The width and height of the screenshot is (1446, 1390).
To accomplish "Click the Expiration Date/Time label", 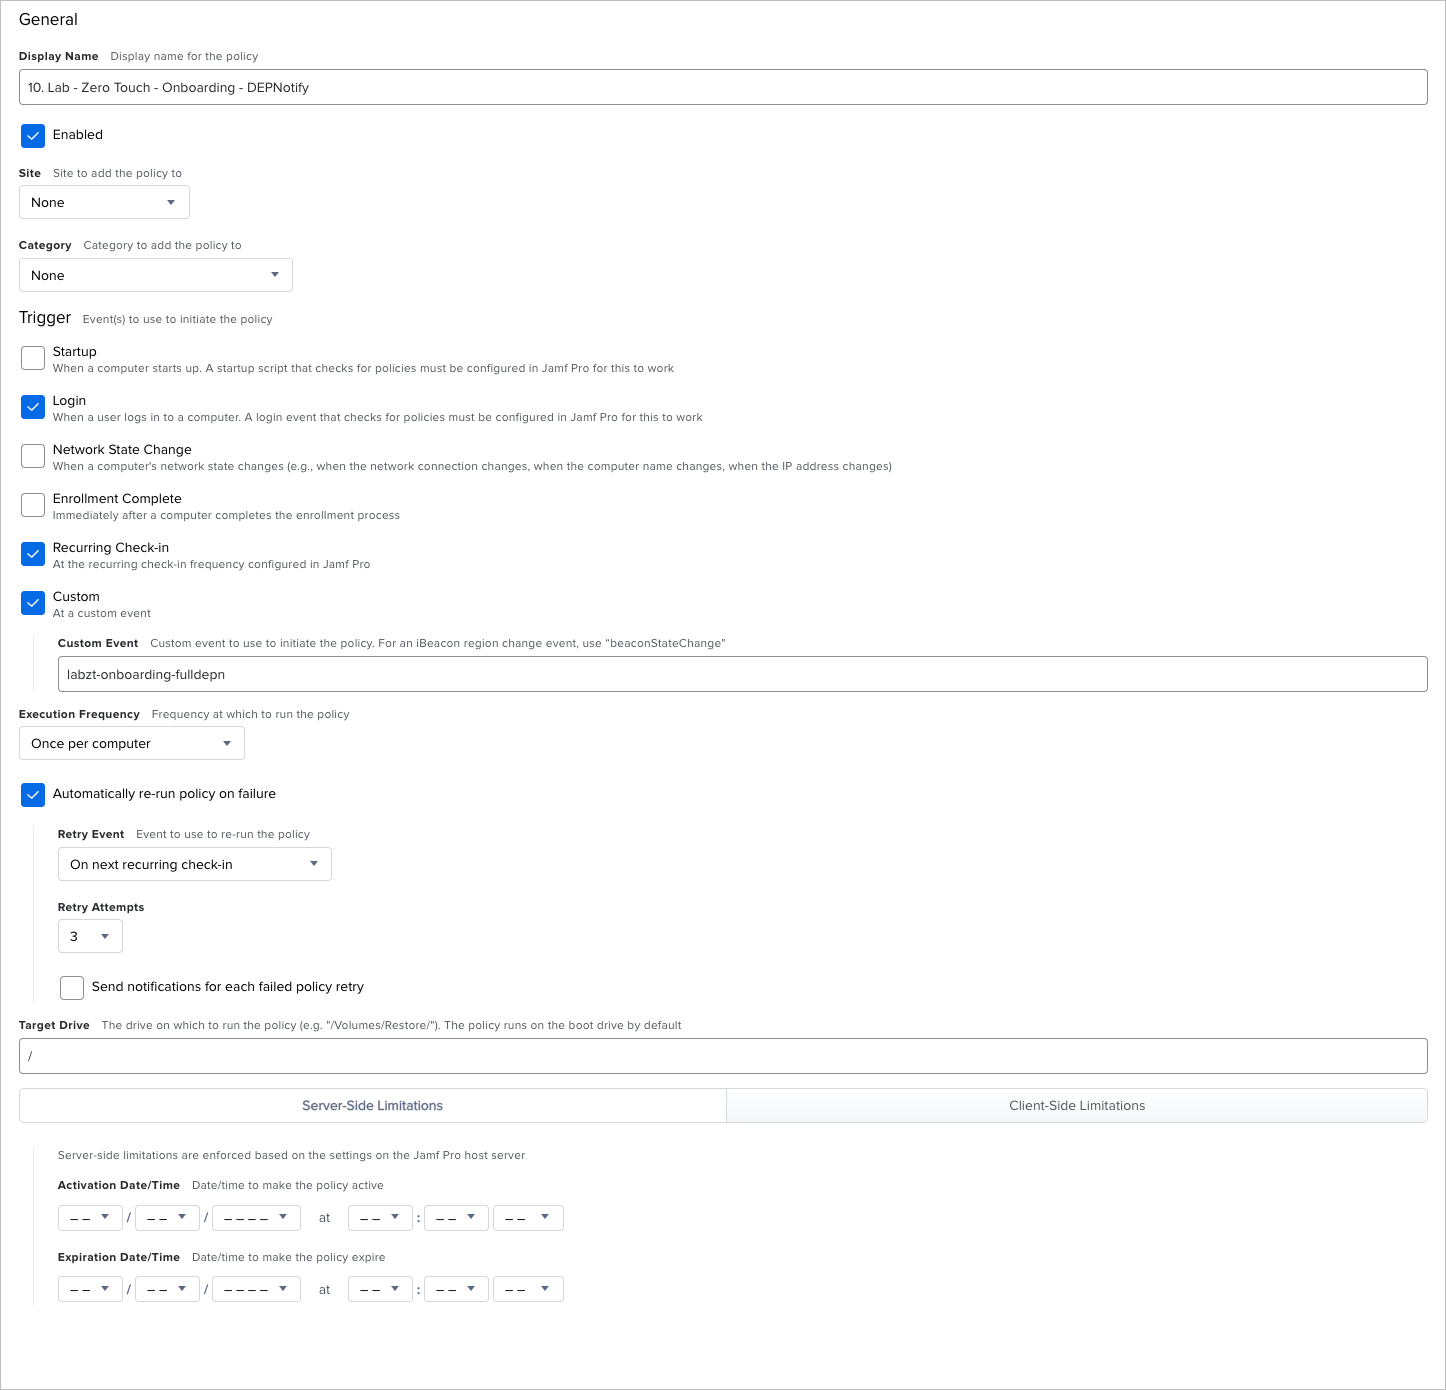I will click(x=119, y=1257).
